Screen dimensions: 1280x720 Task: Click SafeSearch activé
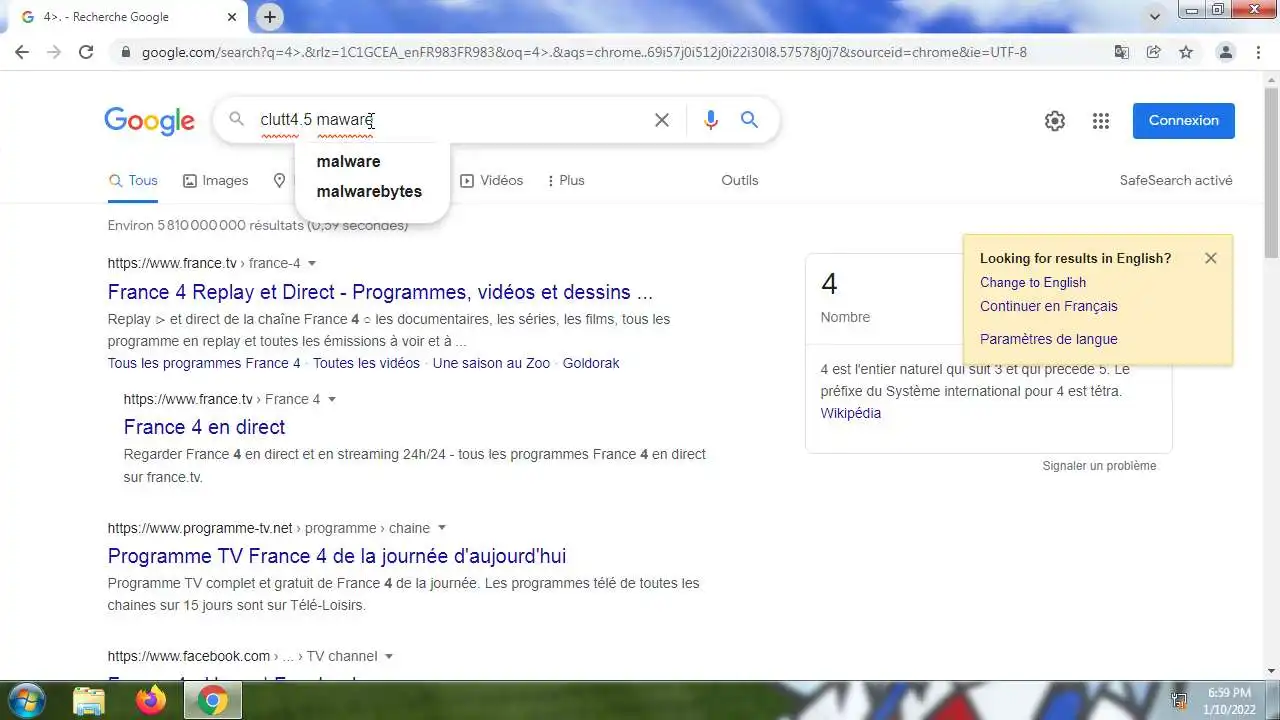[1176, 180]
